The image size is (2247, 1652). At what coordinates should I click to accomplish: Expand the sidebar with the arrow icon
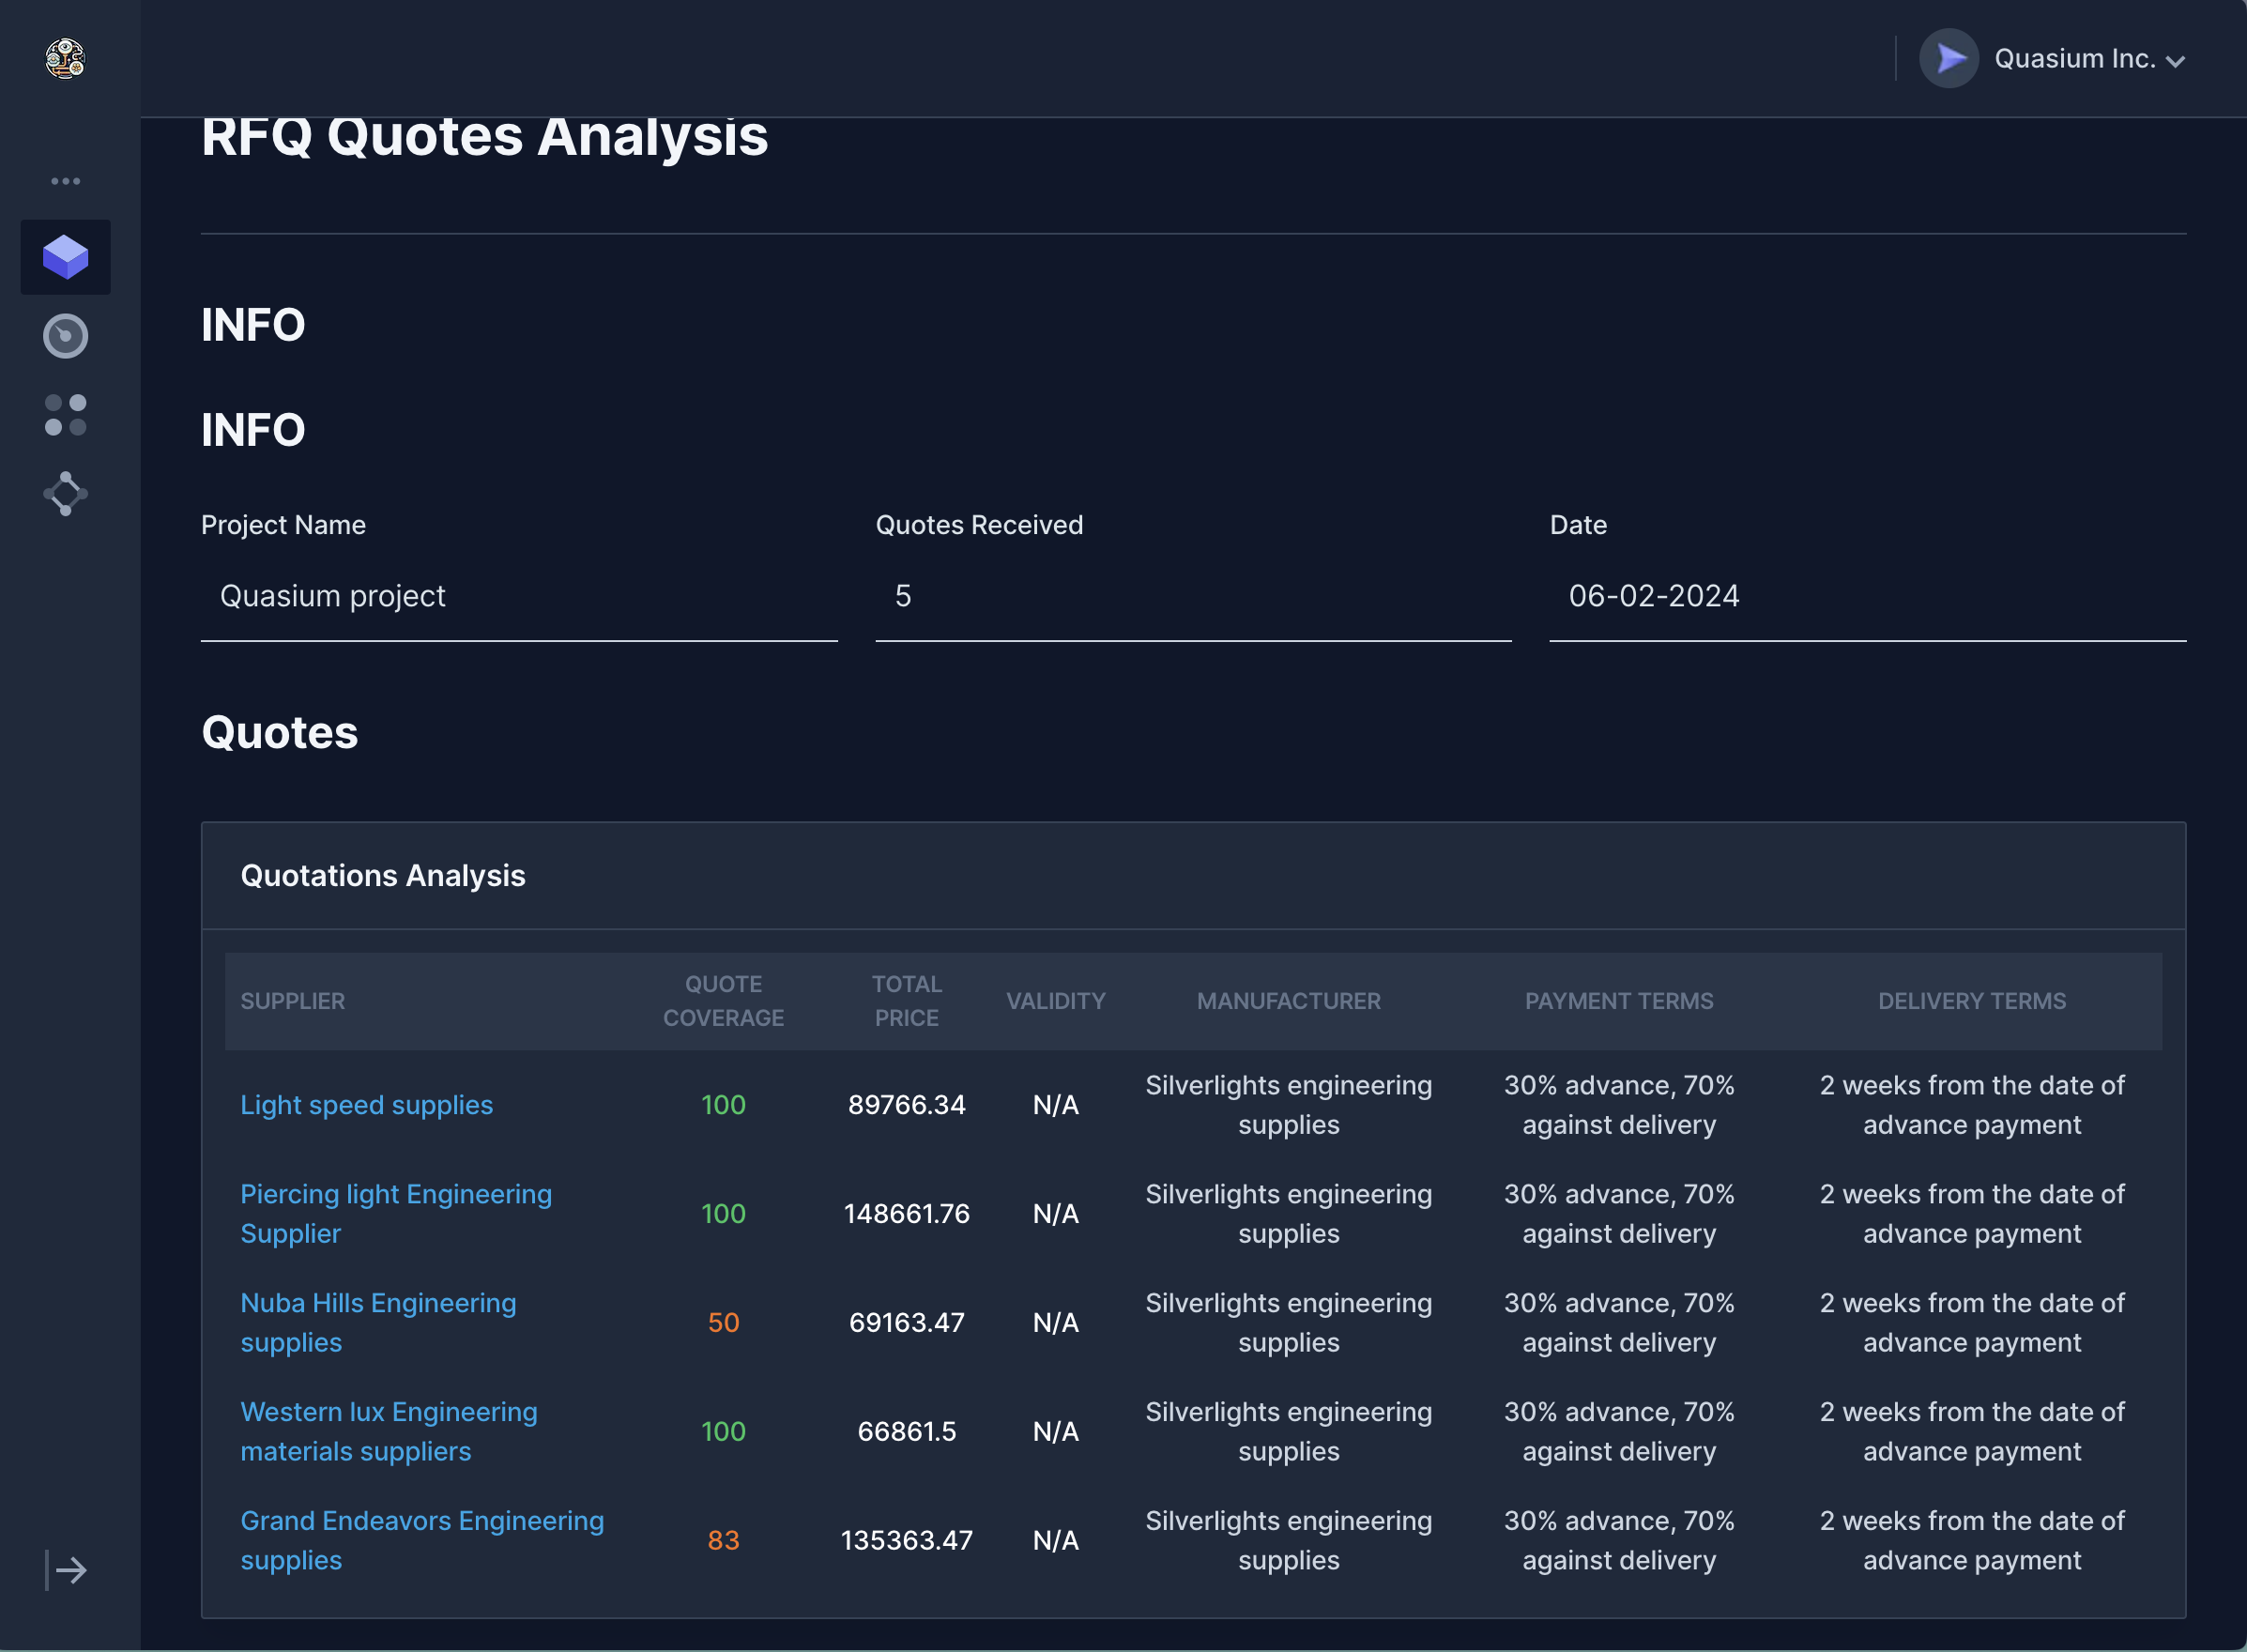pyautogui.click(x=66, y=1570)
